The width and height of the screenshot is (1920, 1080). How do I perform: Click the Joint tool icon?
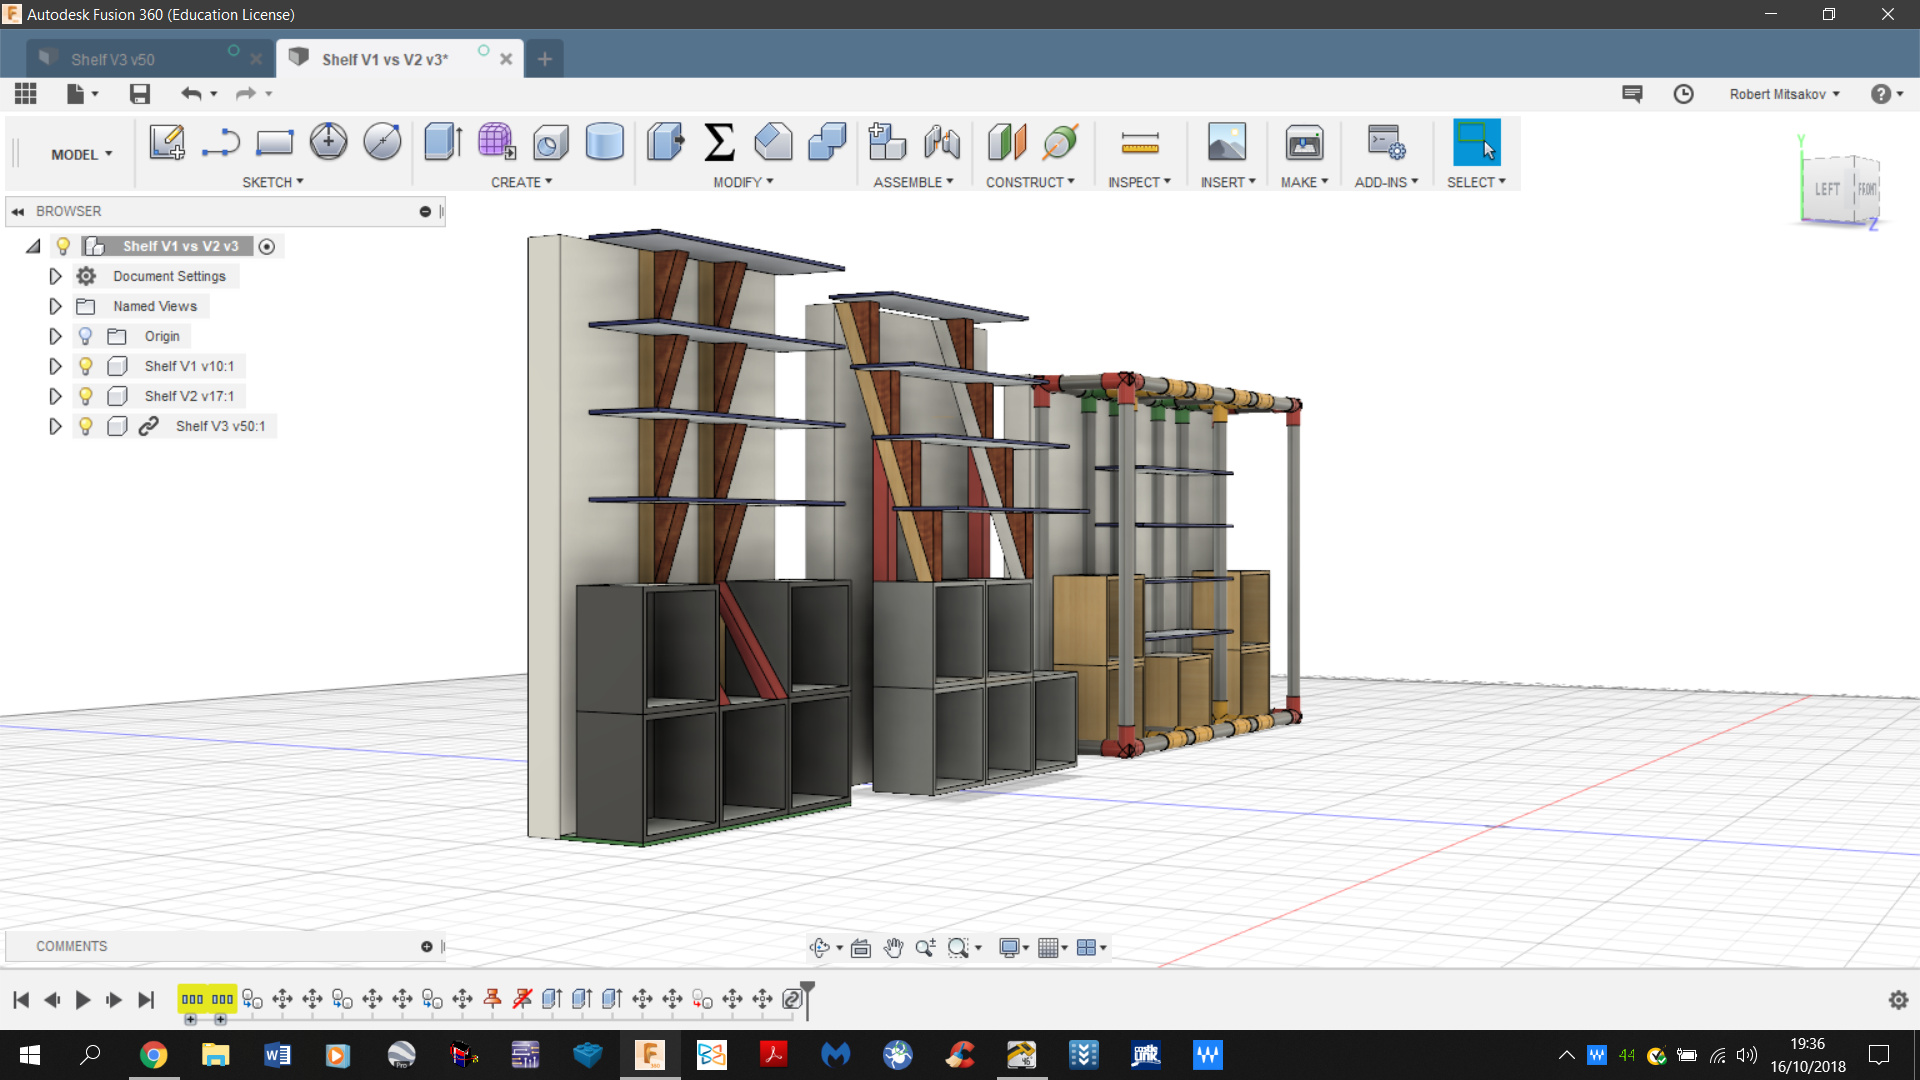tap(941, 142)
